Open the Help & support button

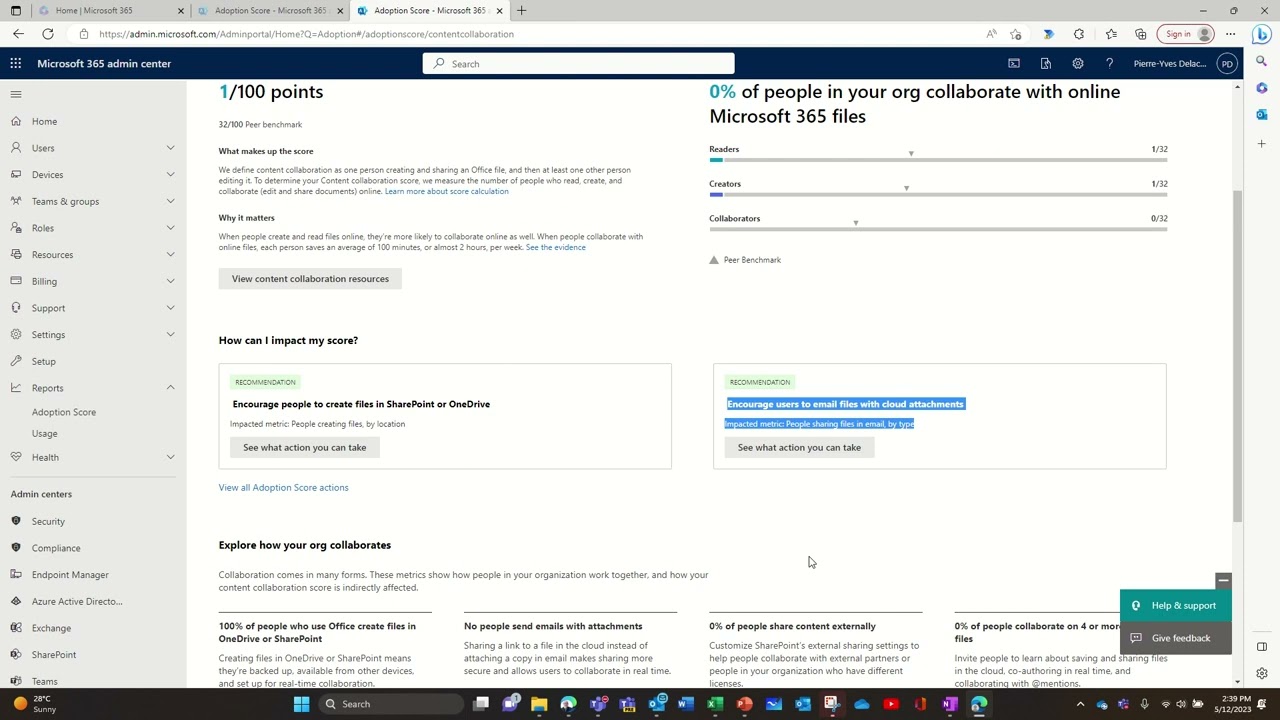[1176, 605]
